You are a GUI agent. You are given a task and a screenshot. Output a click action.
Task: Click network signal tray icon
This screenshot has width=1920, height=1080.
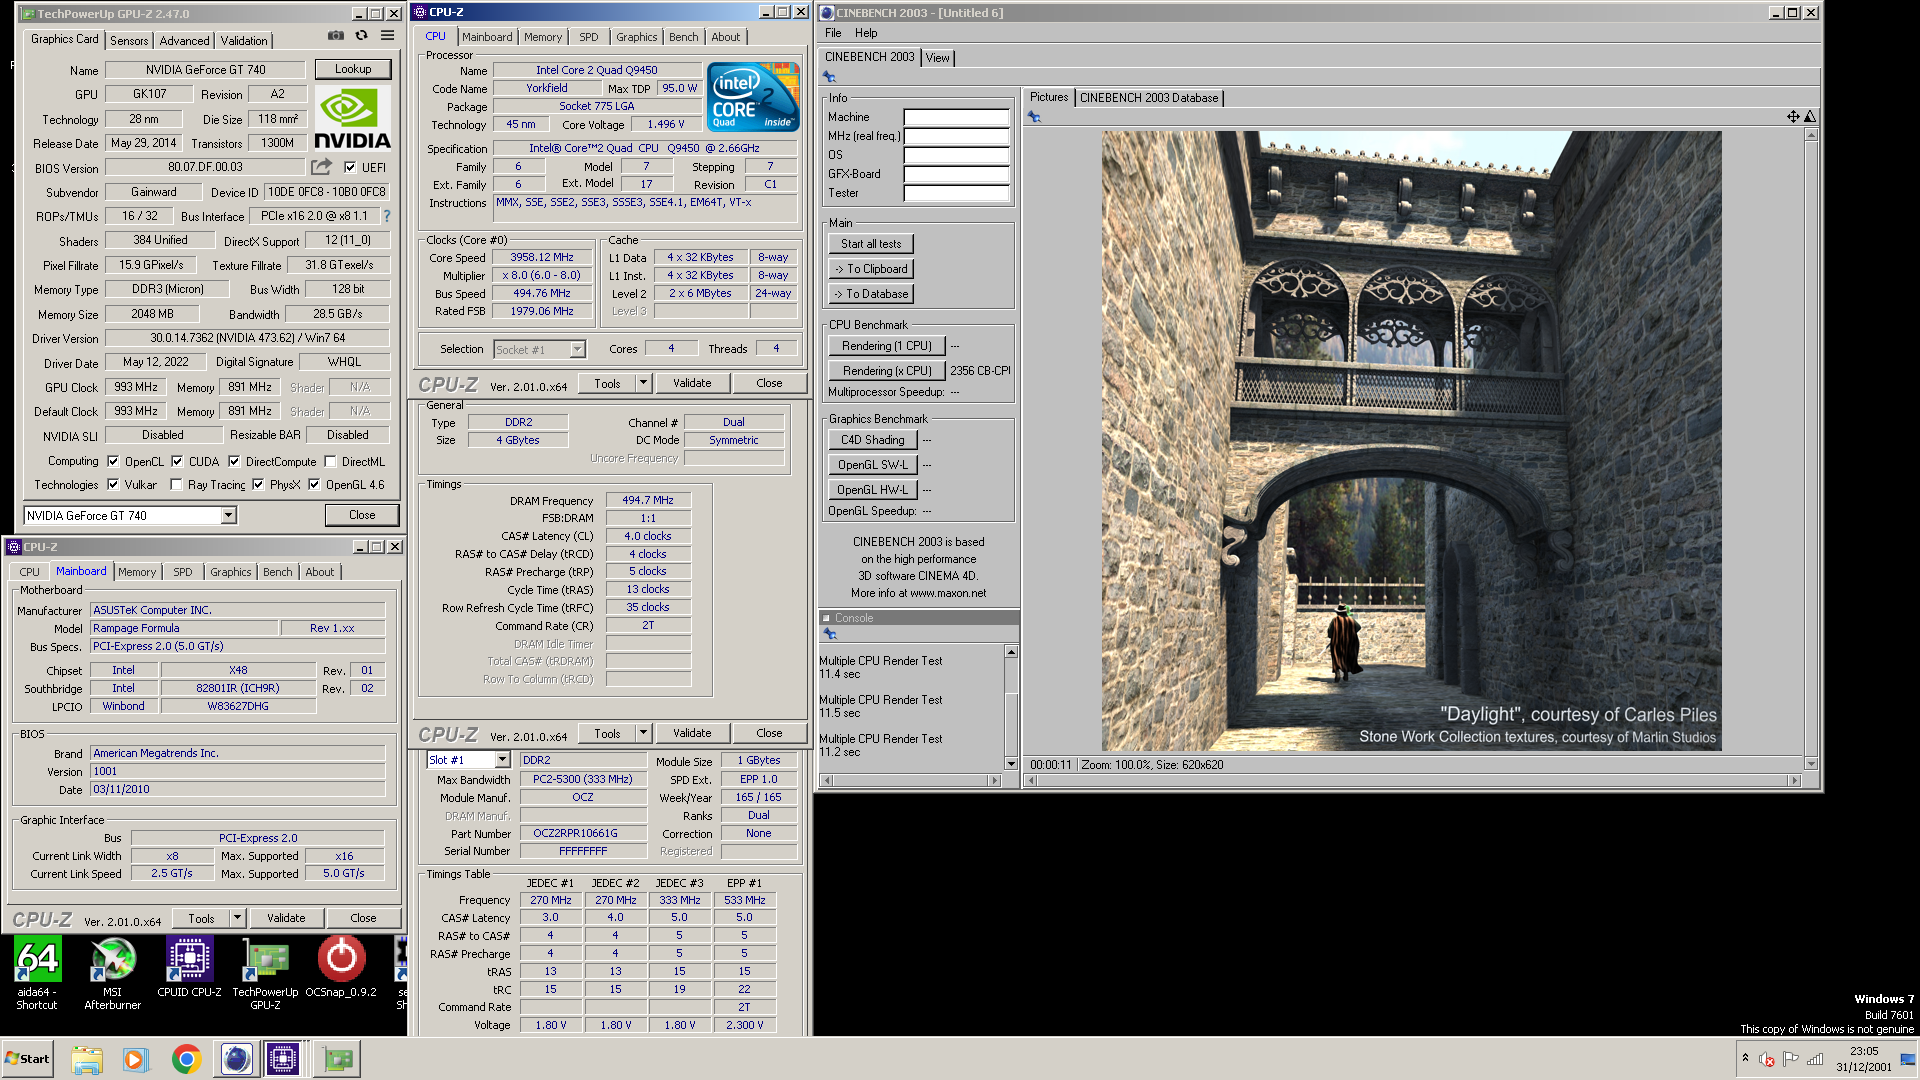click(1815, 1059)
